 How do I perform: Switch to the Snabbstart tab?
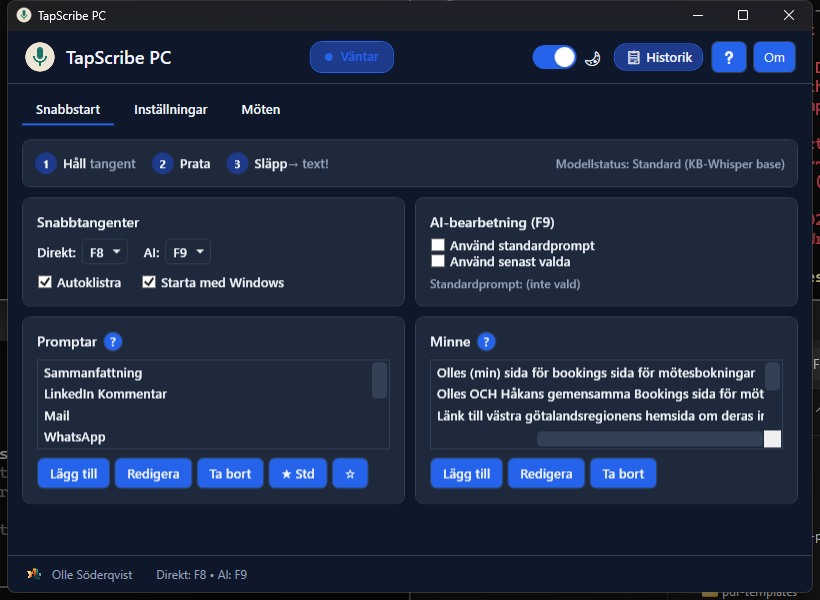coord(68,109)
